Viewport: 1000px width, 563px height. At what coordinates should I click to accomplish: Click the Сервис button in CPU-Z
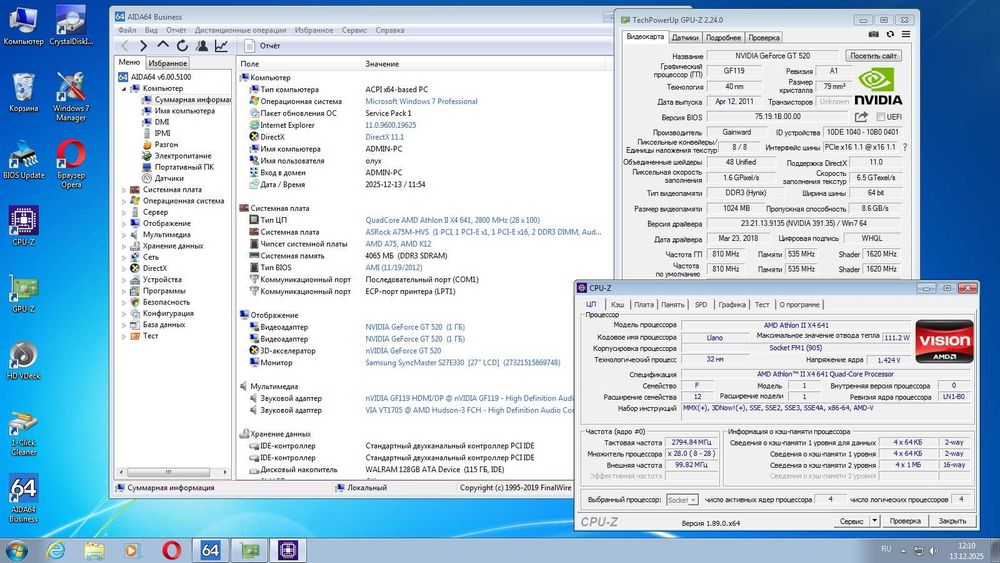click(851, 521)
